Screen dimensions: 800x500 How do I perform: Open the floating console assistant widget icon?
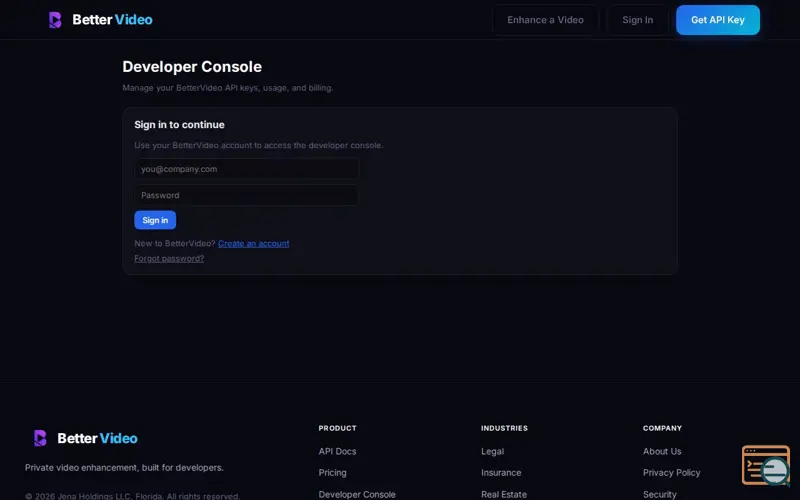click(x=766, y=465)
